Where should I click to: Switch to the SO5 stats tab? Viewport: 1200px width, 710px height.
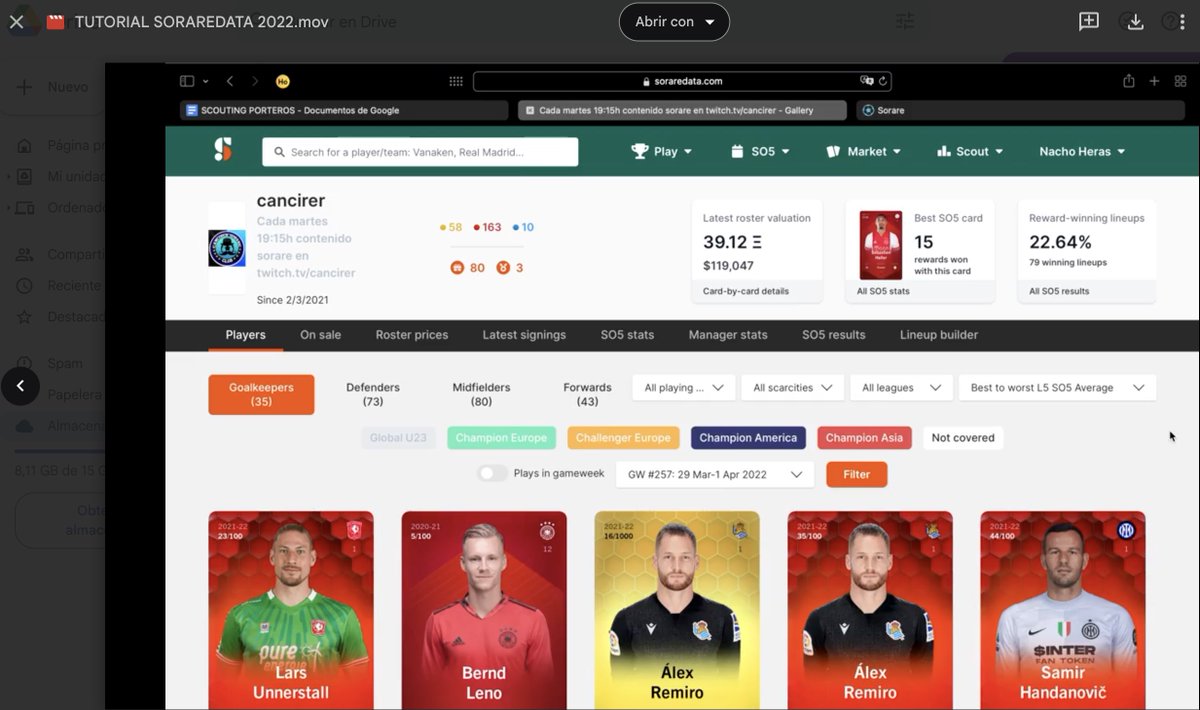pyautogui.click(x=627, y=335)
